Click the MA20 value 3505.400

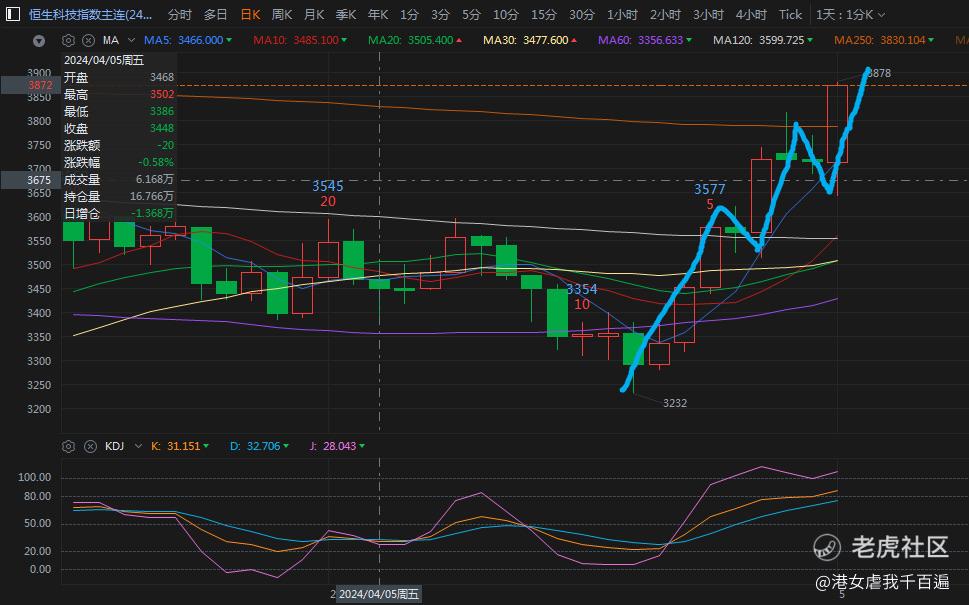tap(430, 40)
